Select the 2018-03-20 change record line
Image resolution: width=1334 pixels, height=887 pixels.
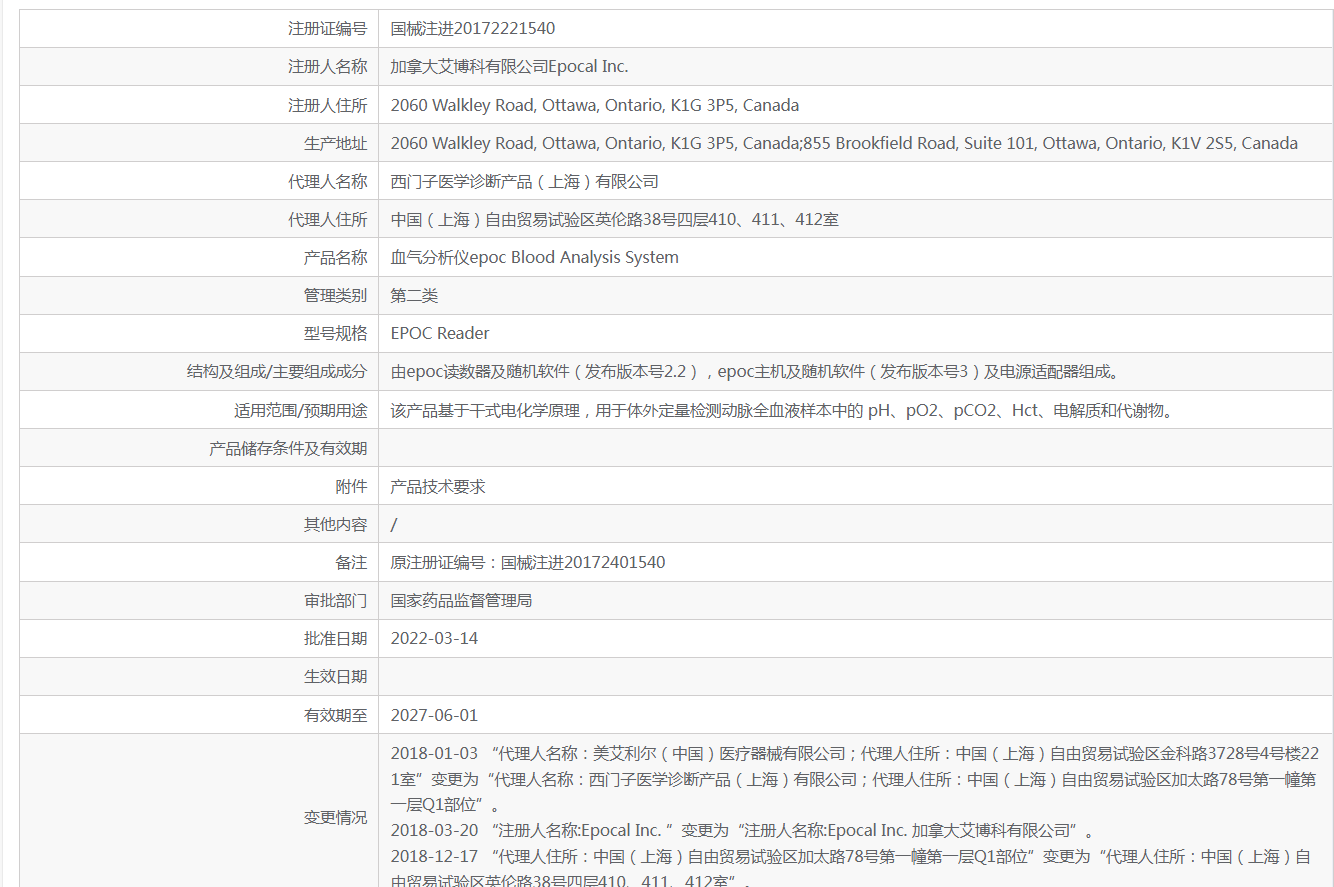coord(743,830)
